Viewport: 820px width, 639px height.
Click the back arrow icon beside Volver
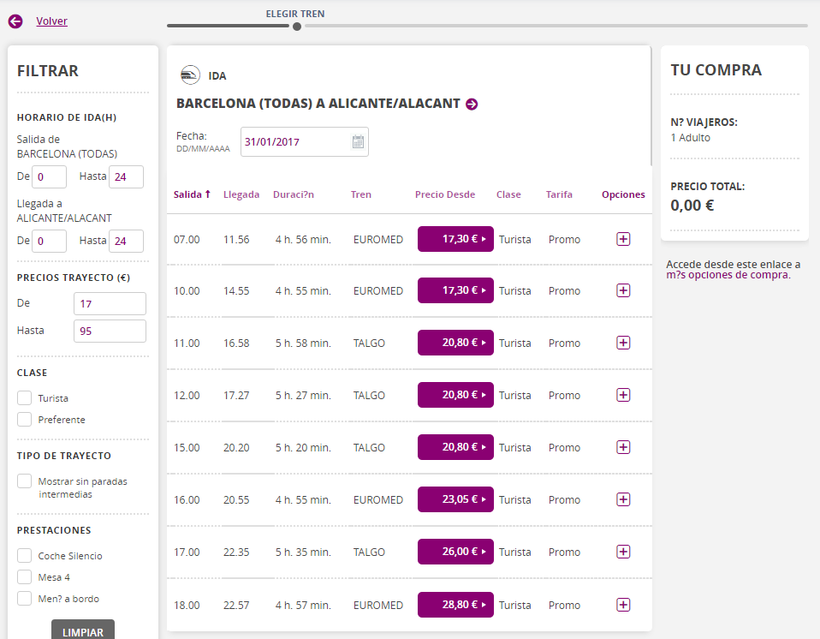[15, 21]
